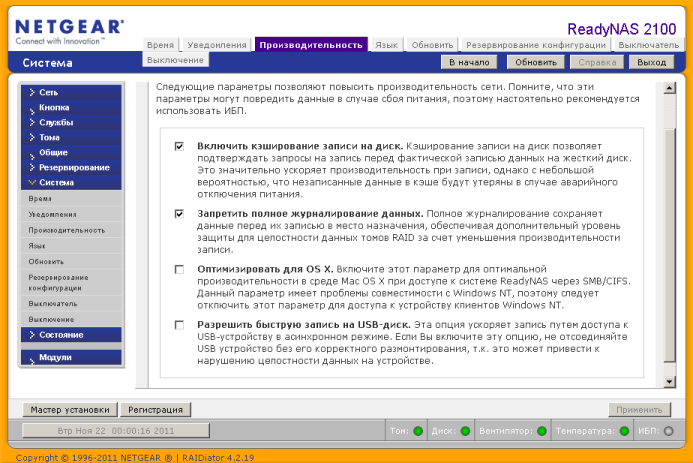Switch to the Уведомления tab
Image resolution: width=693 pixels, height=463 pixels.
coord(217,45)
